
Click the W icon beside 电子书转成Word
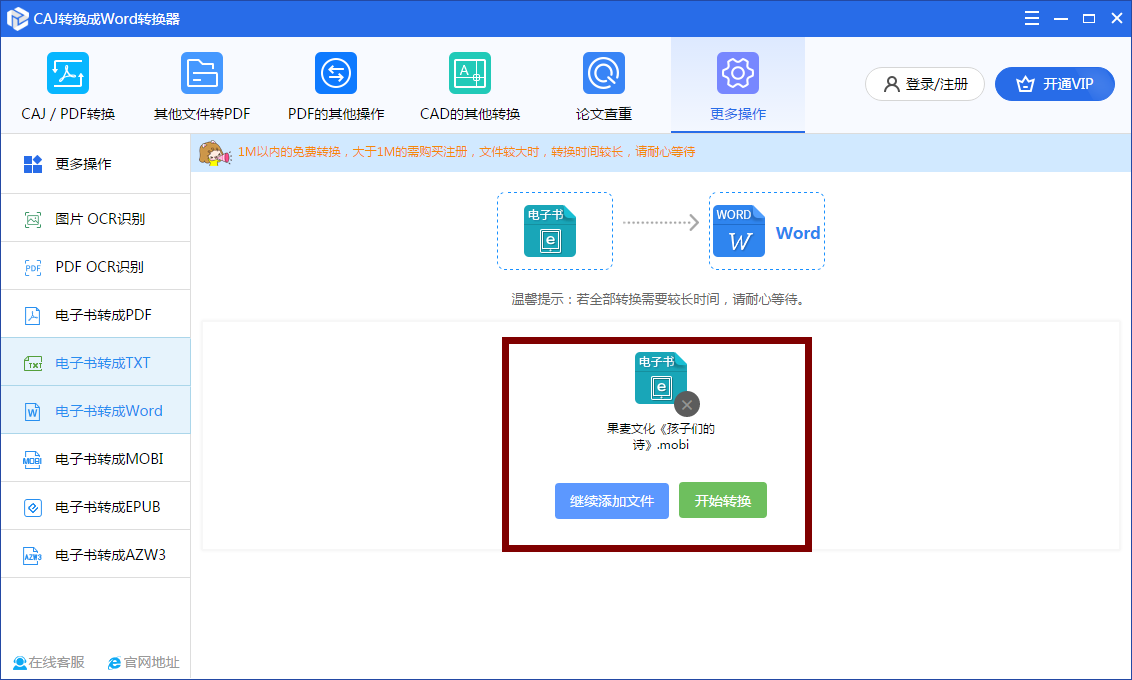(32, 411)
